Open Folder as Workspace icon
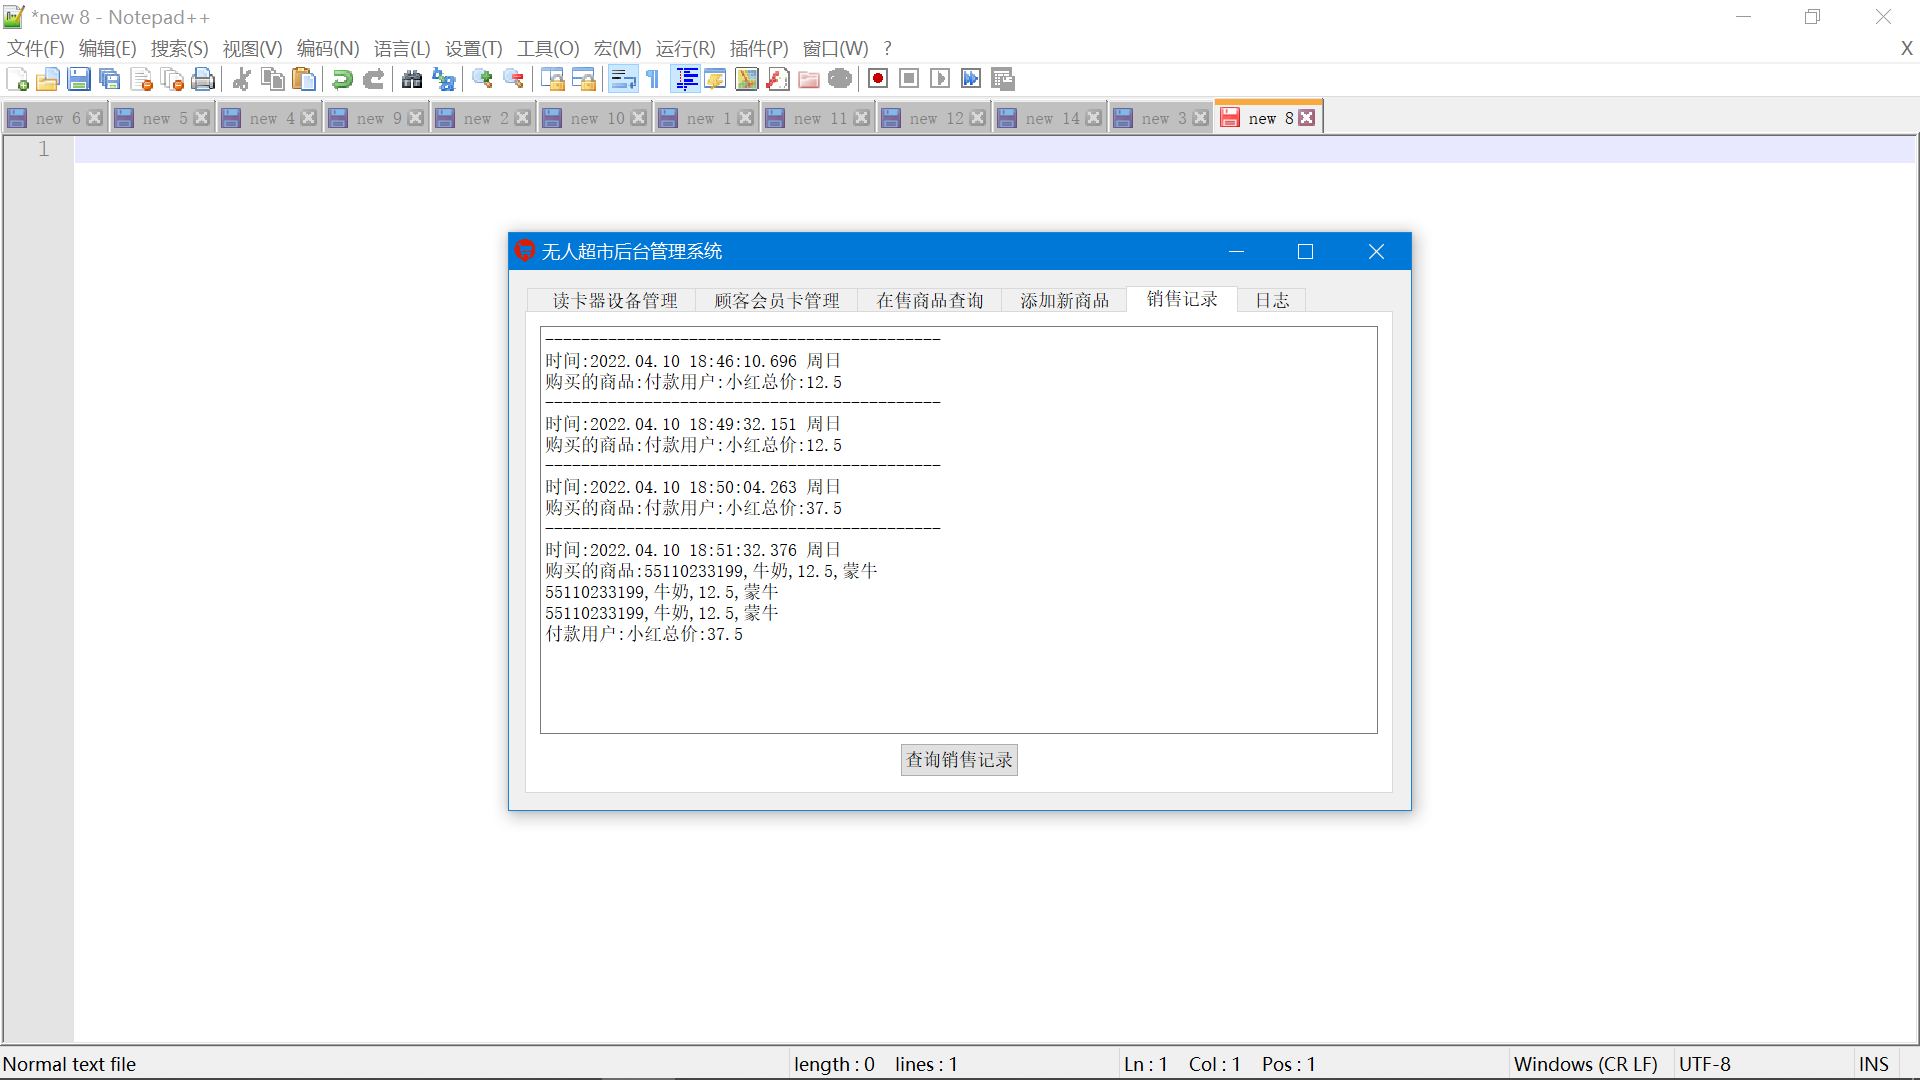Image resolution: width=1920 pixels, height=1080 pixels. pos(809,79)
